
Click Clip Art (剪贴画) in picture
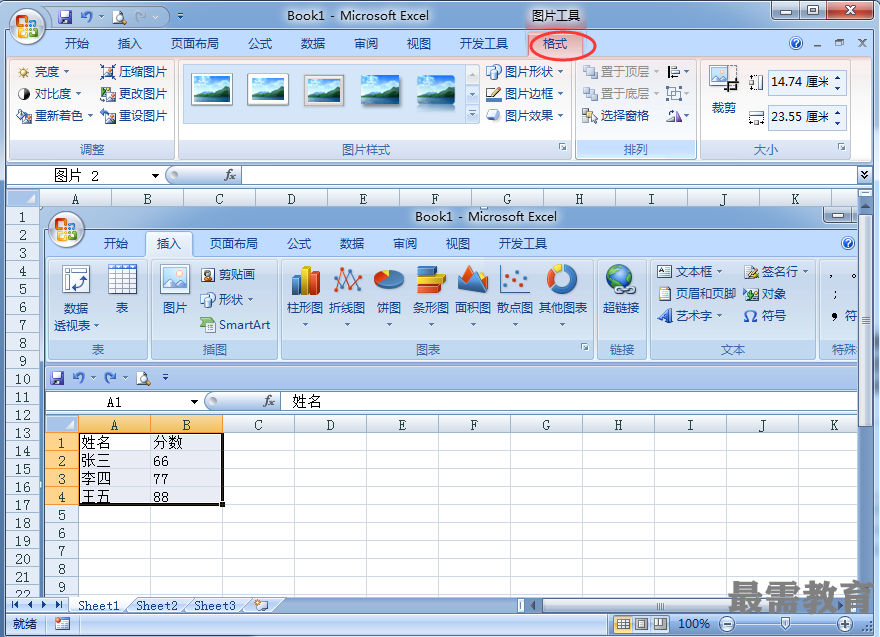pyautogui.click(x=228, y=274)
